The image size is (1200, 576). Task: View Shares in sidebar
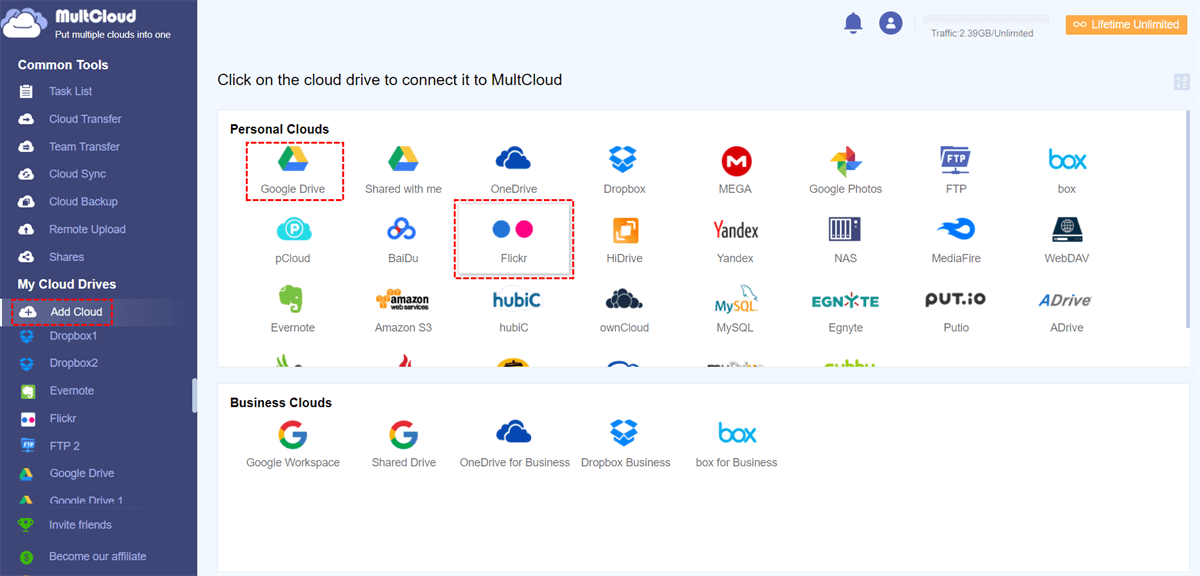point(66,257)
